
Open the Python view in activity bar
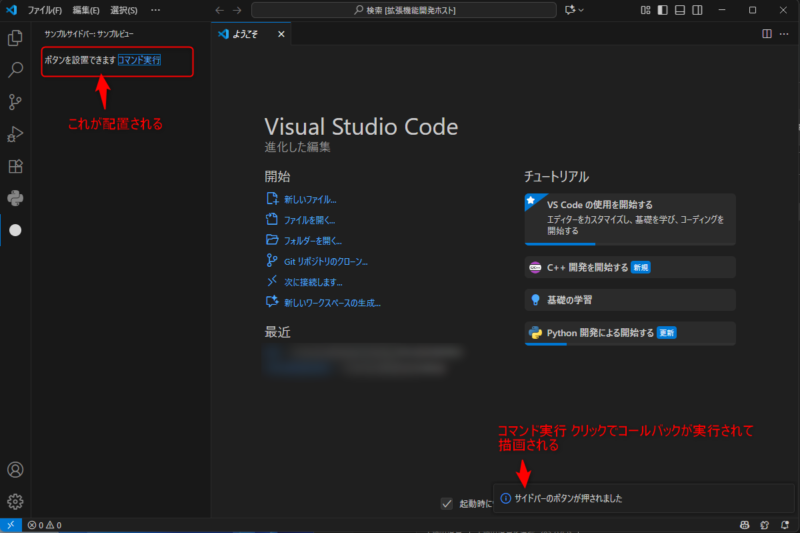tap(15, 197)
